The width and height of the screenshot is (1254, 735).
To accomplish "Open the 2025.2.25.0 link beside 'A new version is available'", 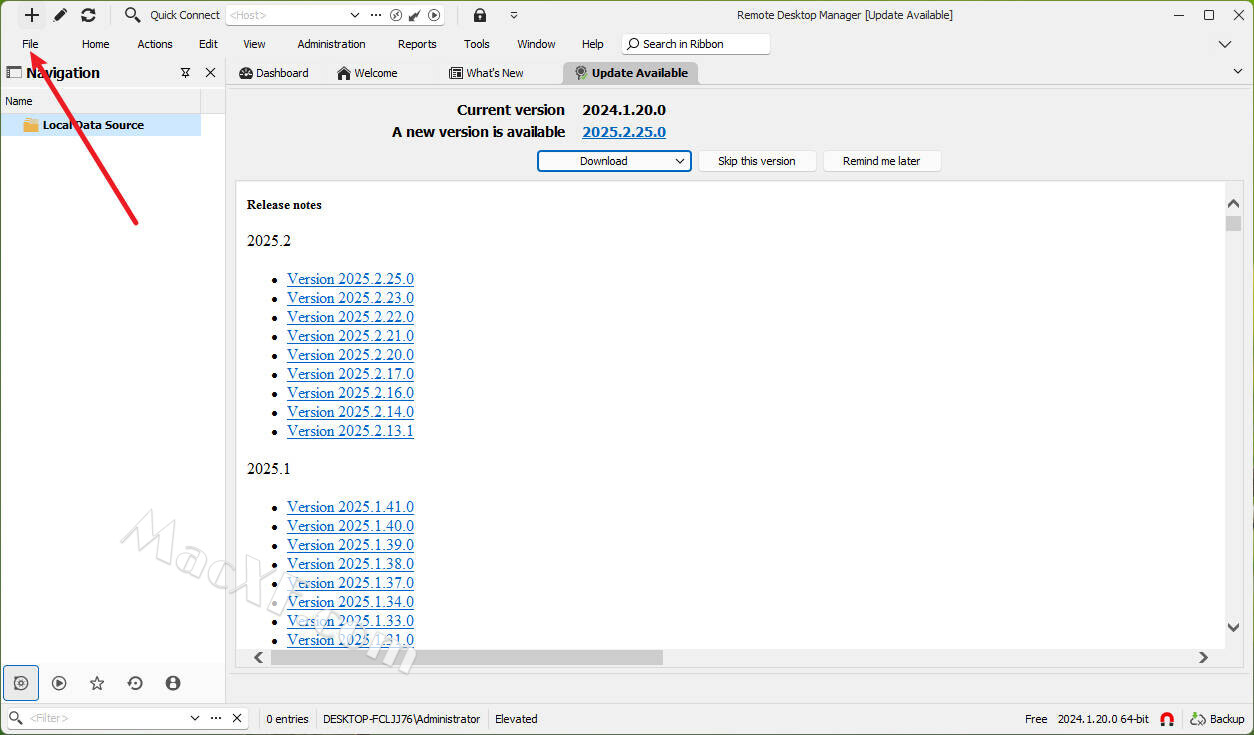I will pyautogui.click(x=624, y=132).
